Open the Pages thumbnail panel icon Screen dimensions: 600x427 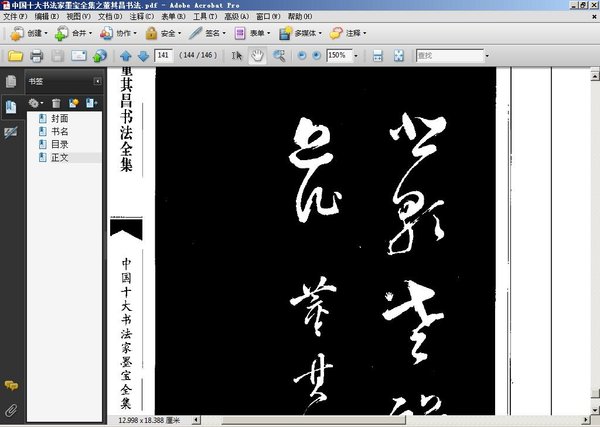pyautogui.click(x=11, y=81)
